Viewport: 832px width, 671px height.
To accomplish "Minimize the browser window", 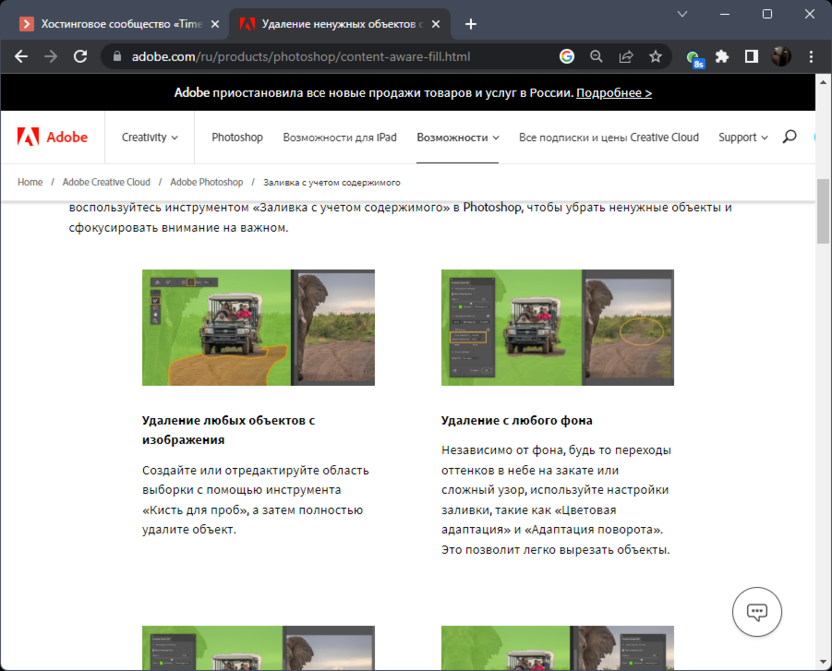I will (725, 14).
